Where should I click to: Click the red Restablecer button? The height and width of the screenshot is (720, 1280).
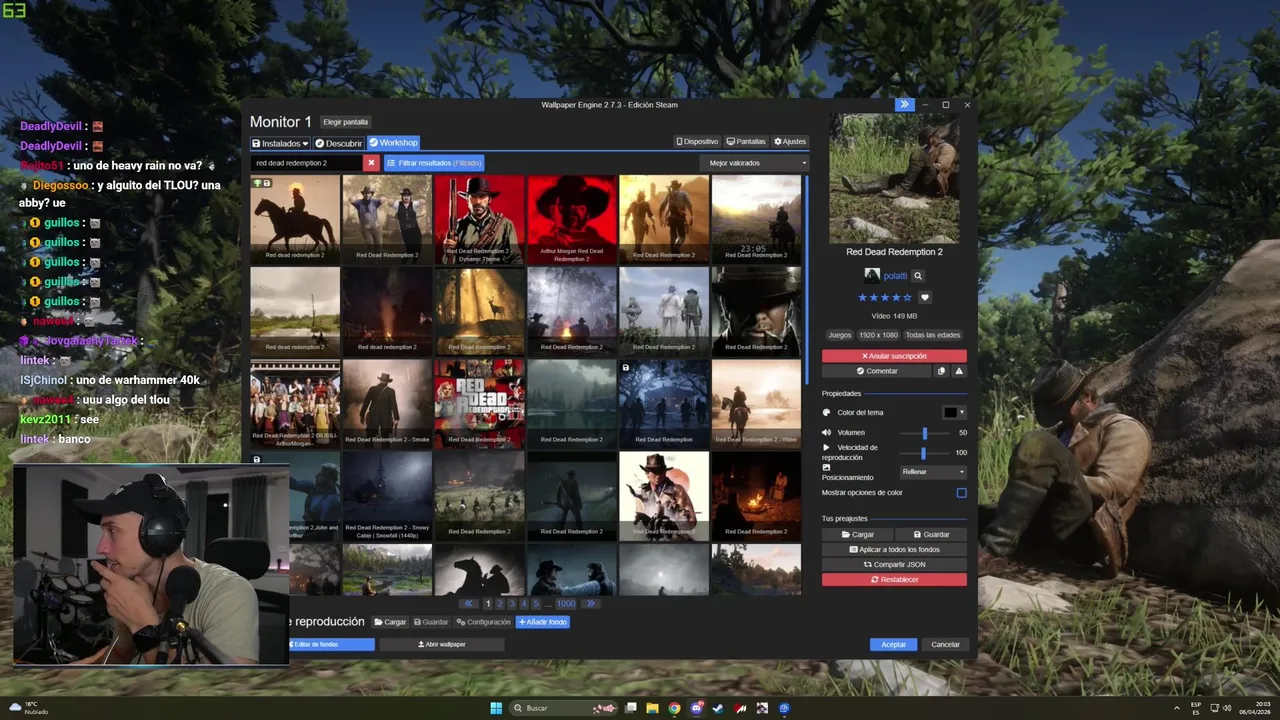coord(894,580)
